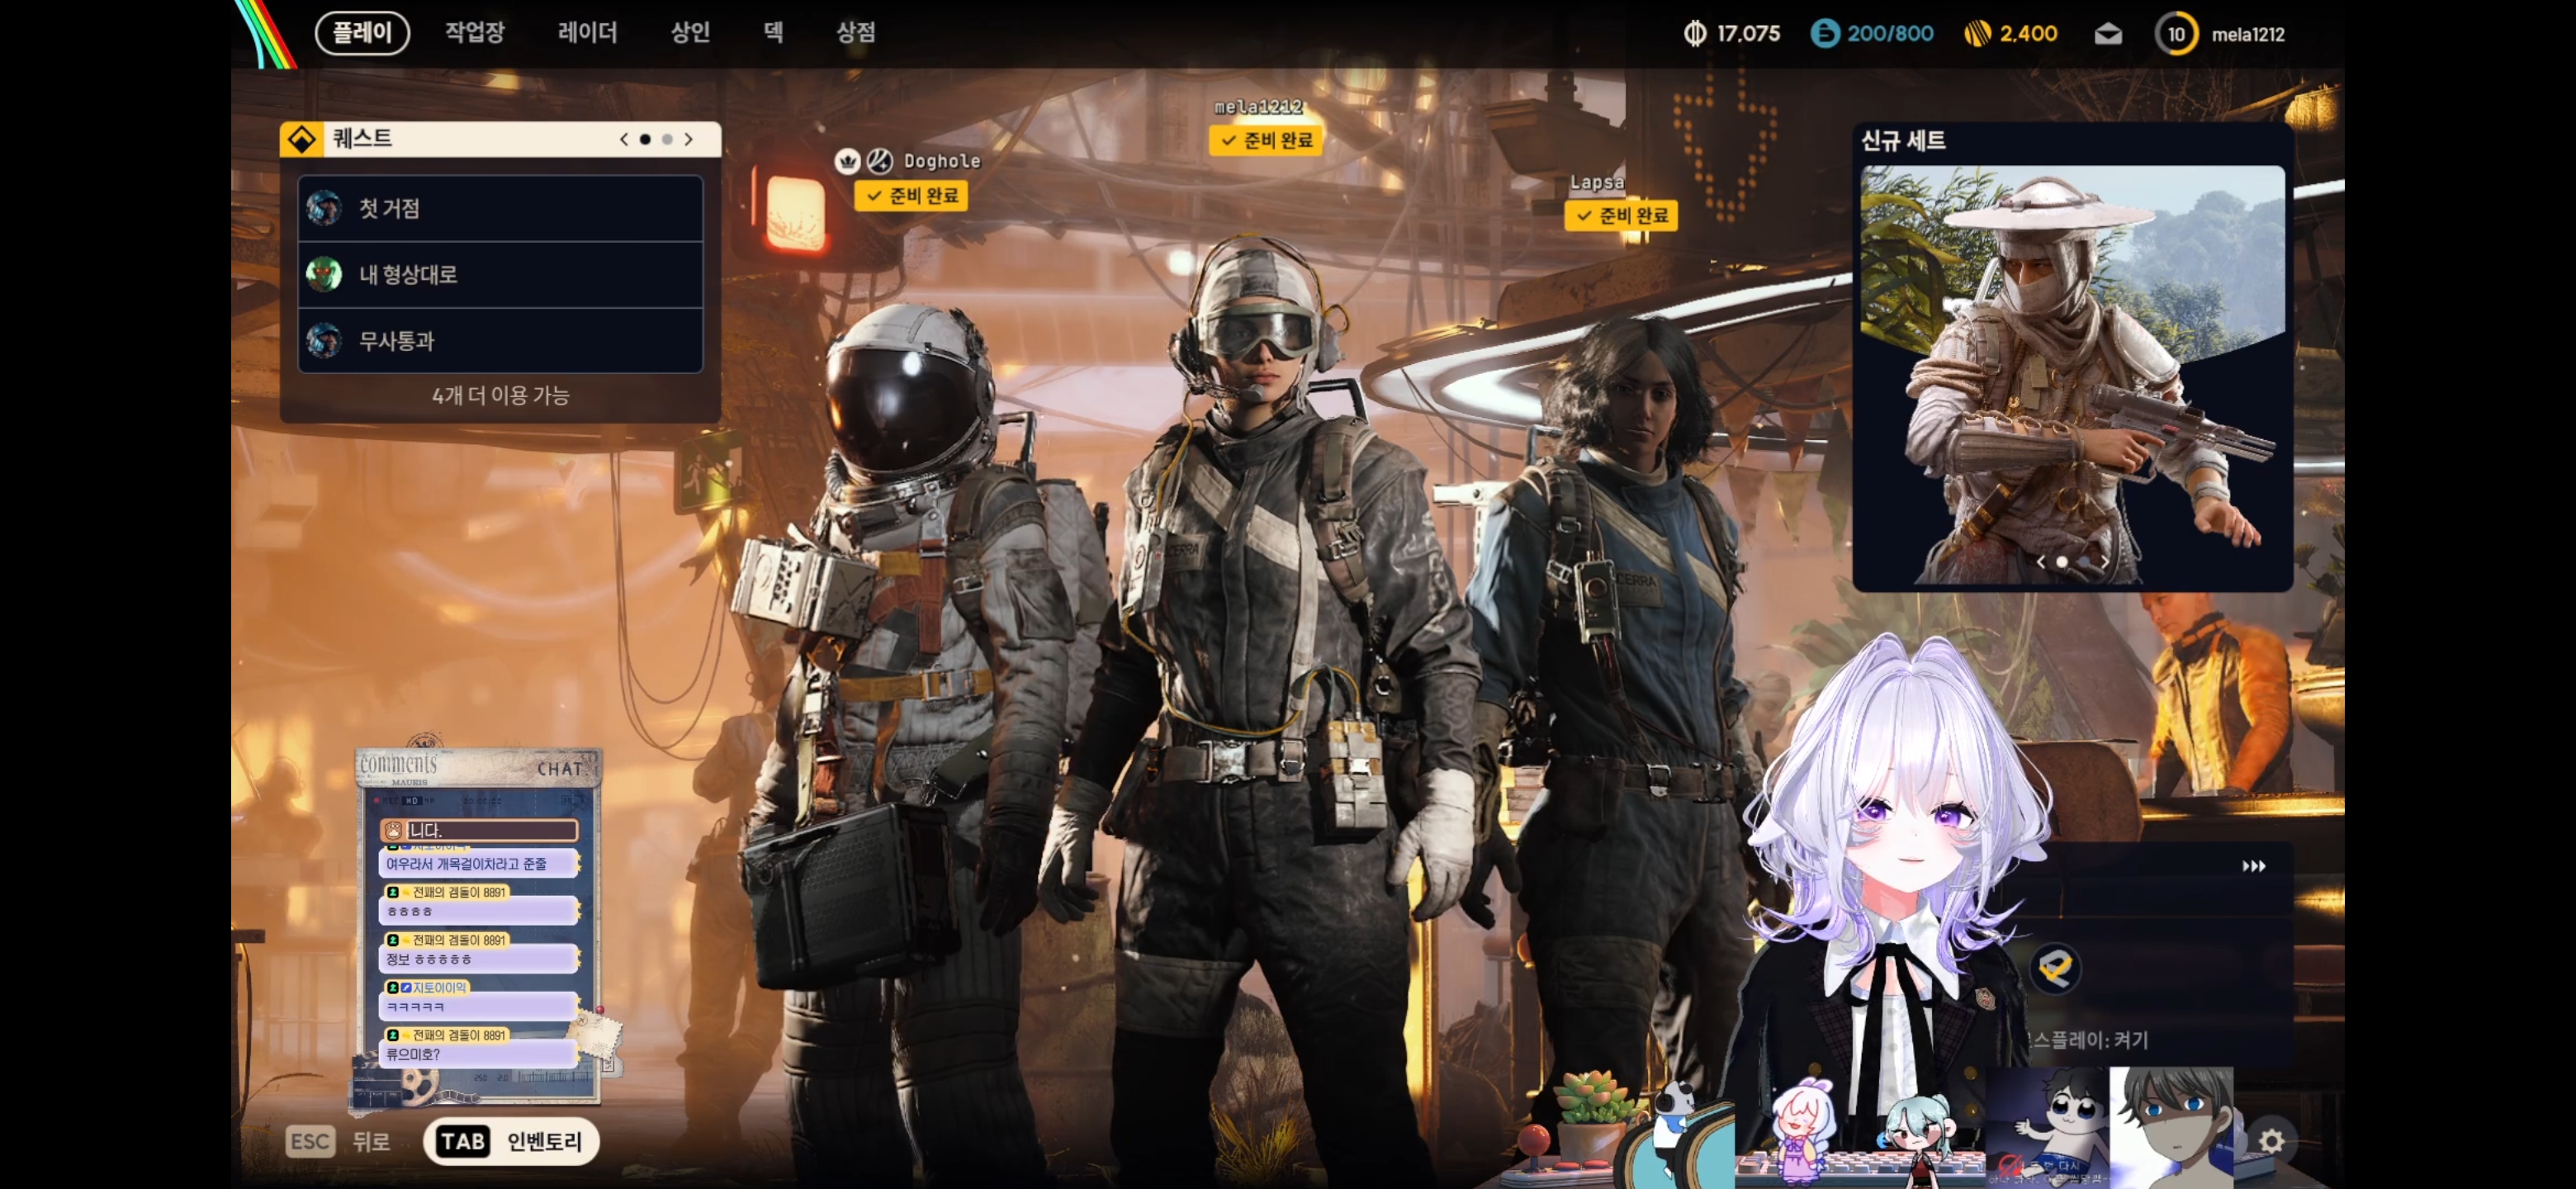Click the triple-arrow icon on the dark panel
This screenshot has width=2576, height=1189.
(2254, 866)
